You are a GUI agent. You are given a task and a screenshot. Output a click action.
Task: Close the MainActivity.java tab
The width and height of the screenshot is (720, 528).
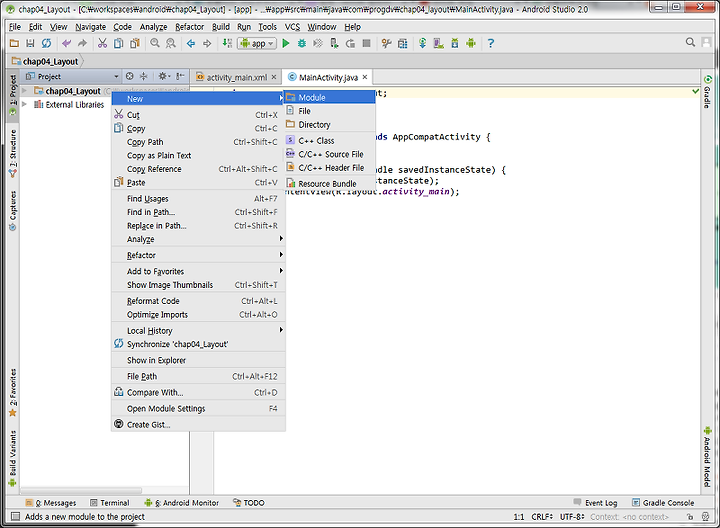365,77
